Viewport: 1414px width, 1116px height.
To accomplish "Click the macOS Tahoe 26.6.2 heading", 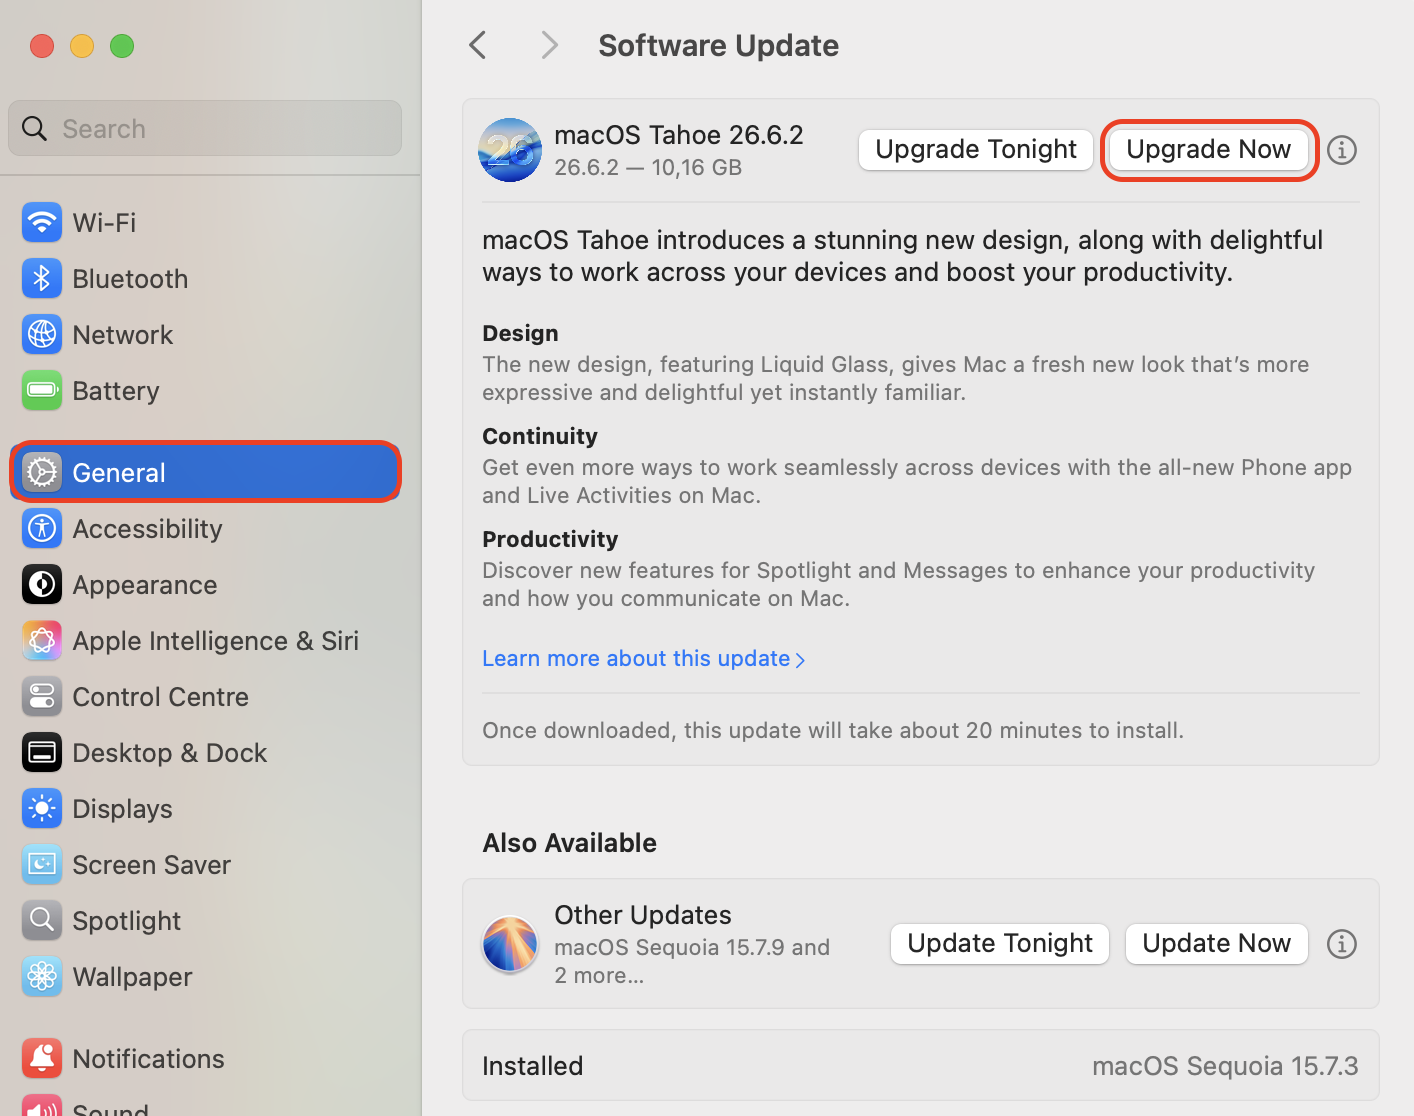I will click(679, 135).
